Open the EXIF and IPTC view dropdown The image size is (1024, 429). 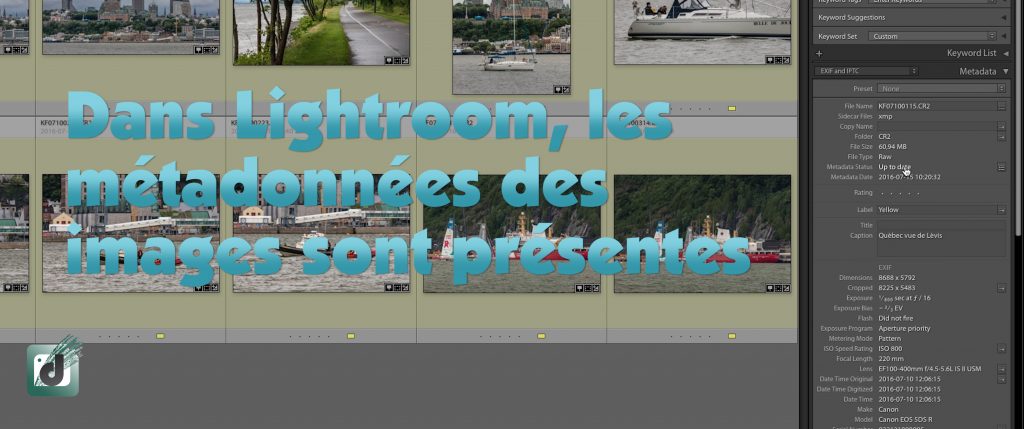click(866, 71)
